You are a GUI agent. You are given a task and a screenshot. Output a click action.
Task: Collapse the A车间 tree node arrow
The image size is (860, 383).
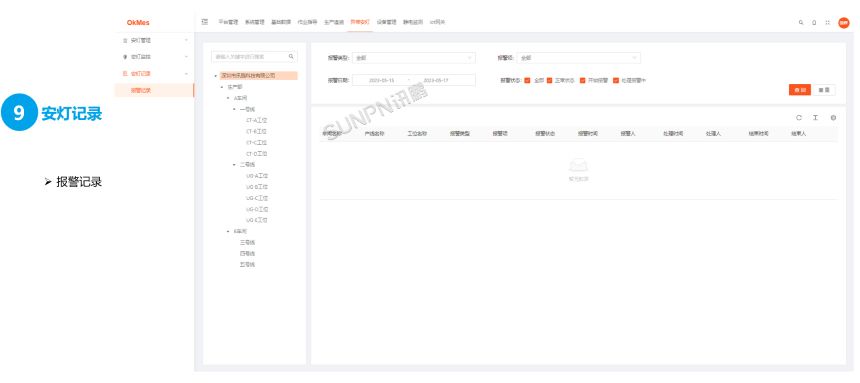coord(228,98)
